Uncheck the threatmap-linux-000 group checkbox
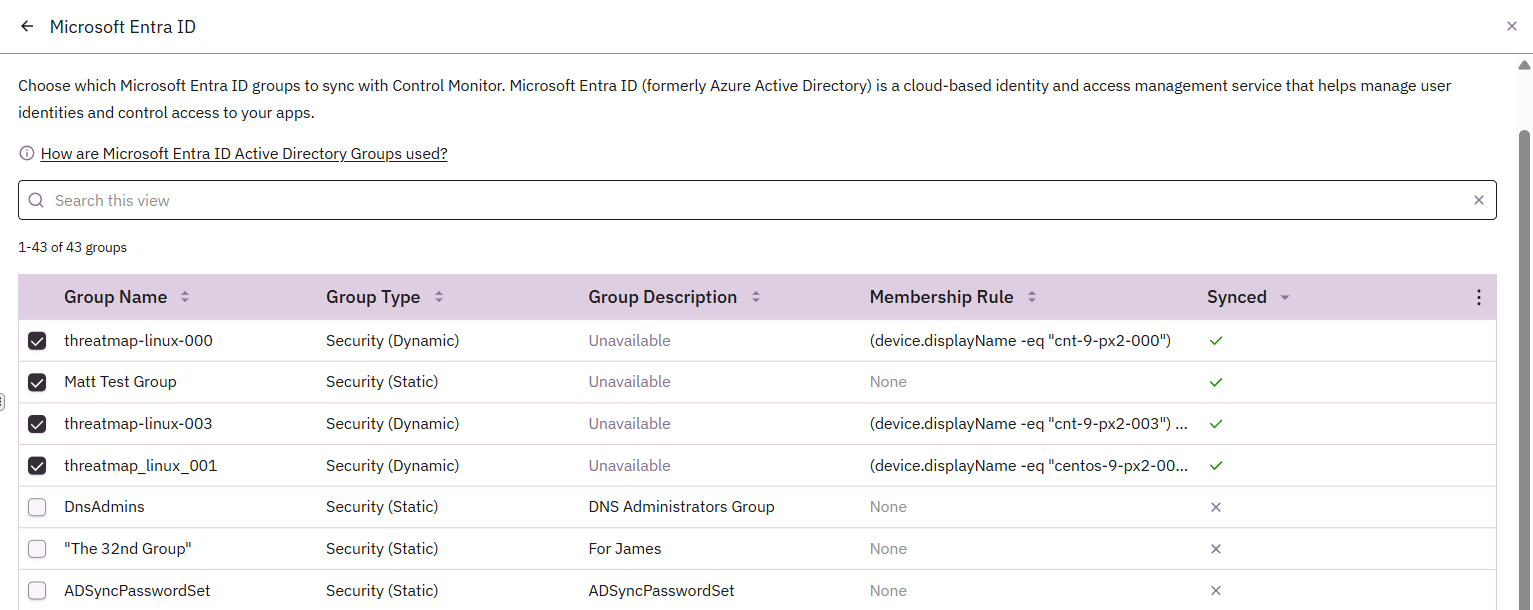The width and height of the screenshot is (1533, 610). pos(37,341)
